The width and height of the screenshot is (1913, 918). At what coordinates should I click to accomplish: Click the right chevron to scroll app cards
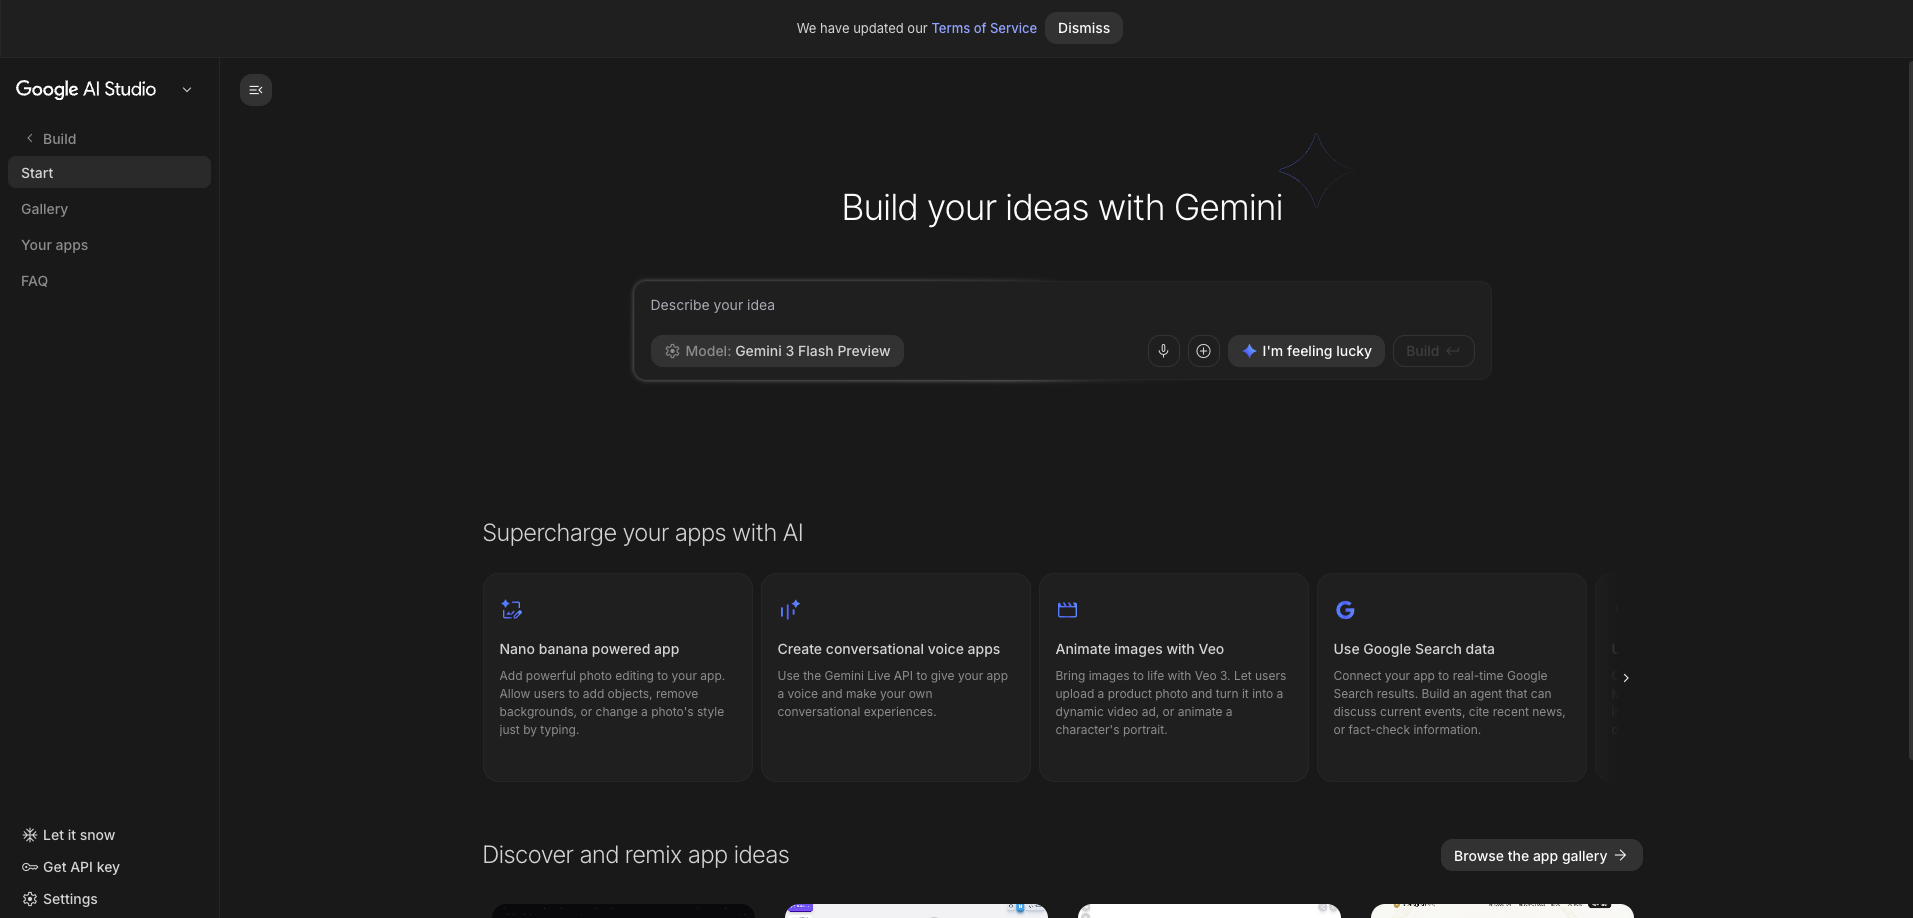pyautogui.click(x=1625, y=678)
